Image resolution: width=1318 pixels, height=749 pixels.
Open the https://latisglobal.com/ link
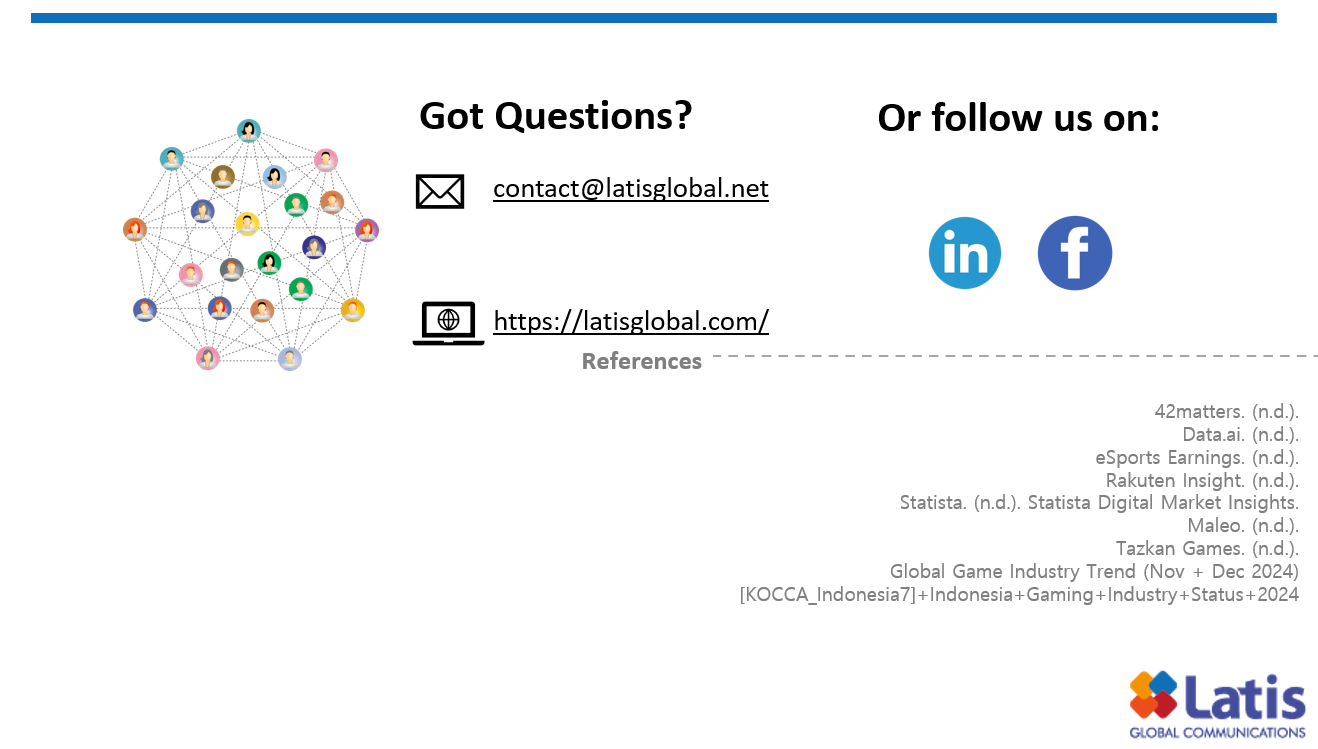(x=631, y=320)
